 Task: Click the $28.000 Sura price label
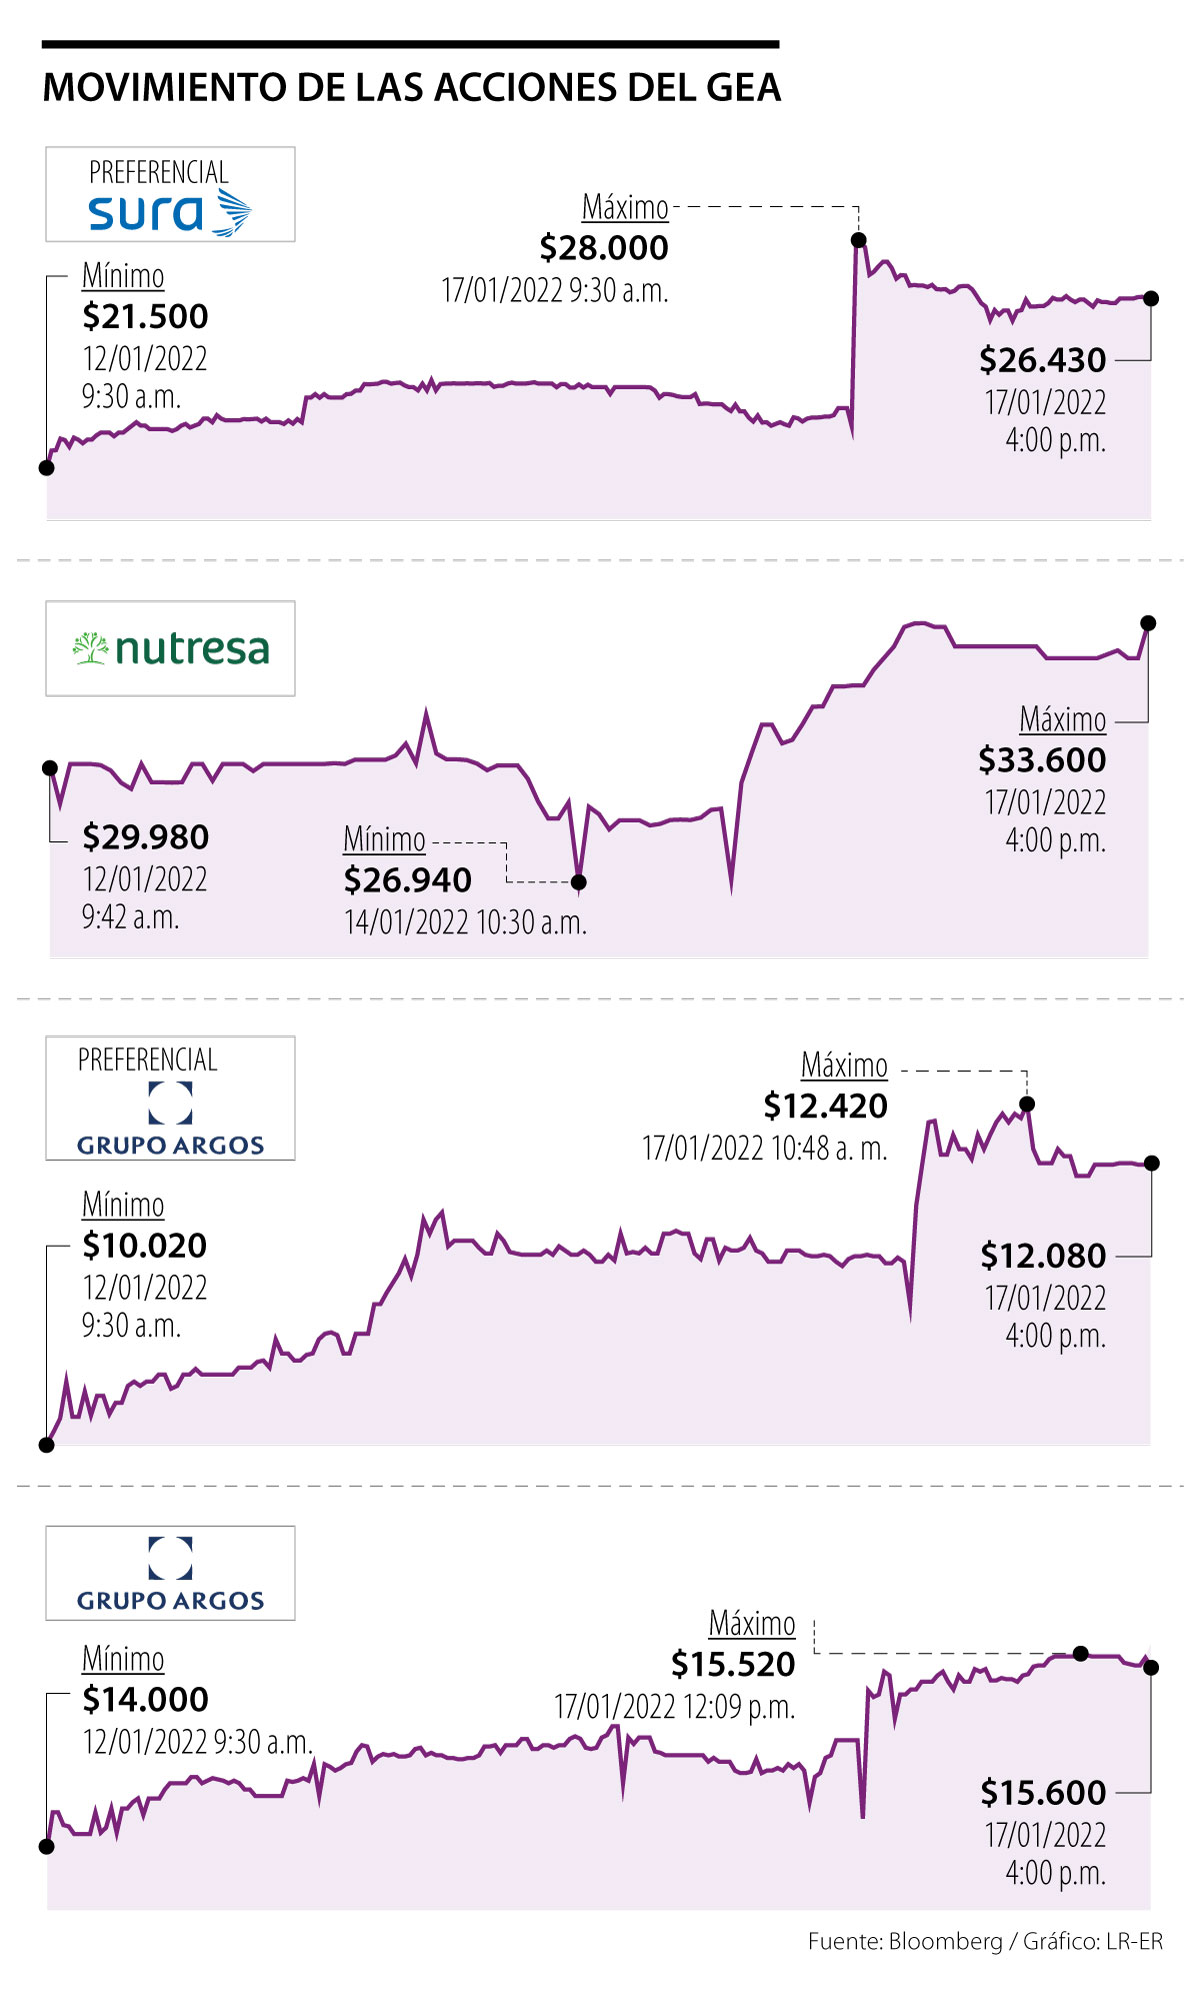tap(604, 248)
